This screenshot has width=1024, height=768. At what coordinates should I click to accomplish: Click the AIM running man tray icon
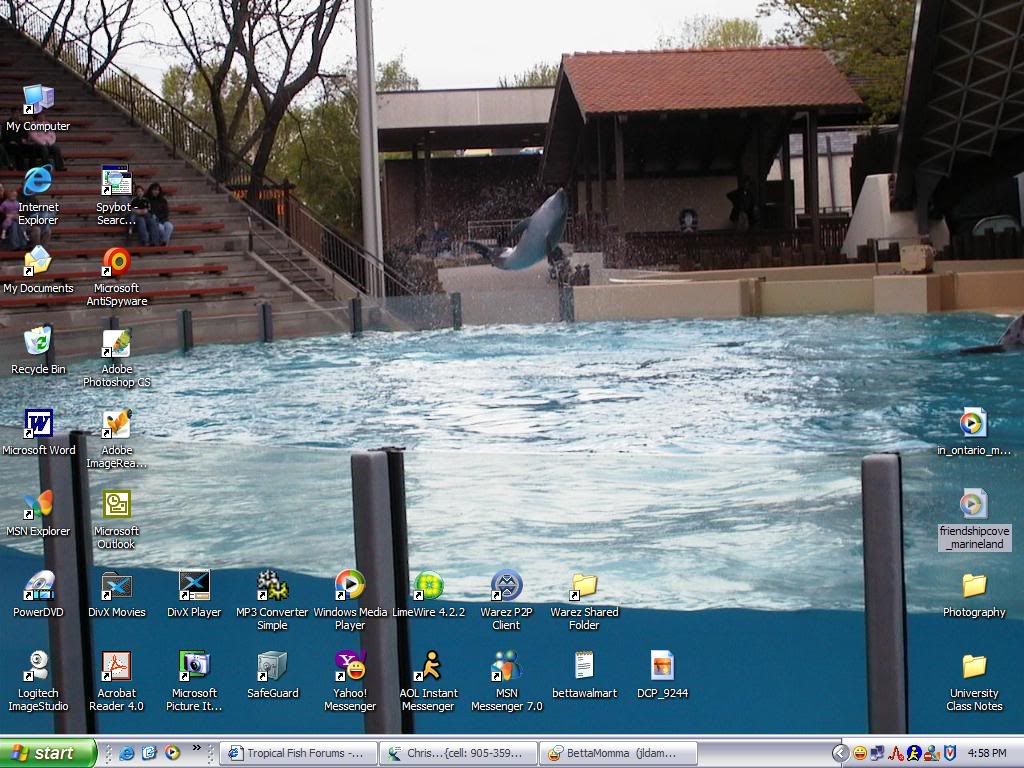pyautogui.click(x=914, y=754)
